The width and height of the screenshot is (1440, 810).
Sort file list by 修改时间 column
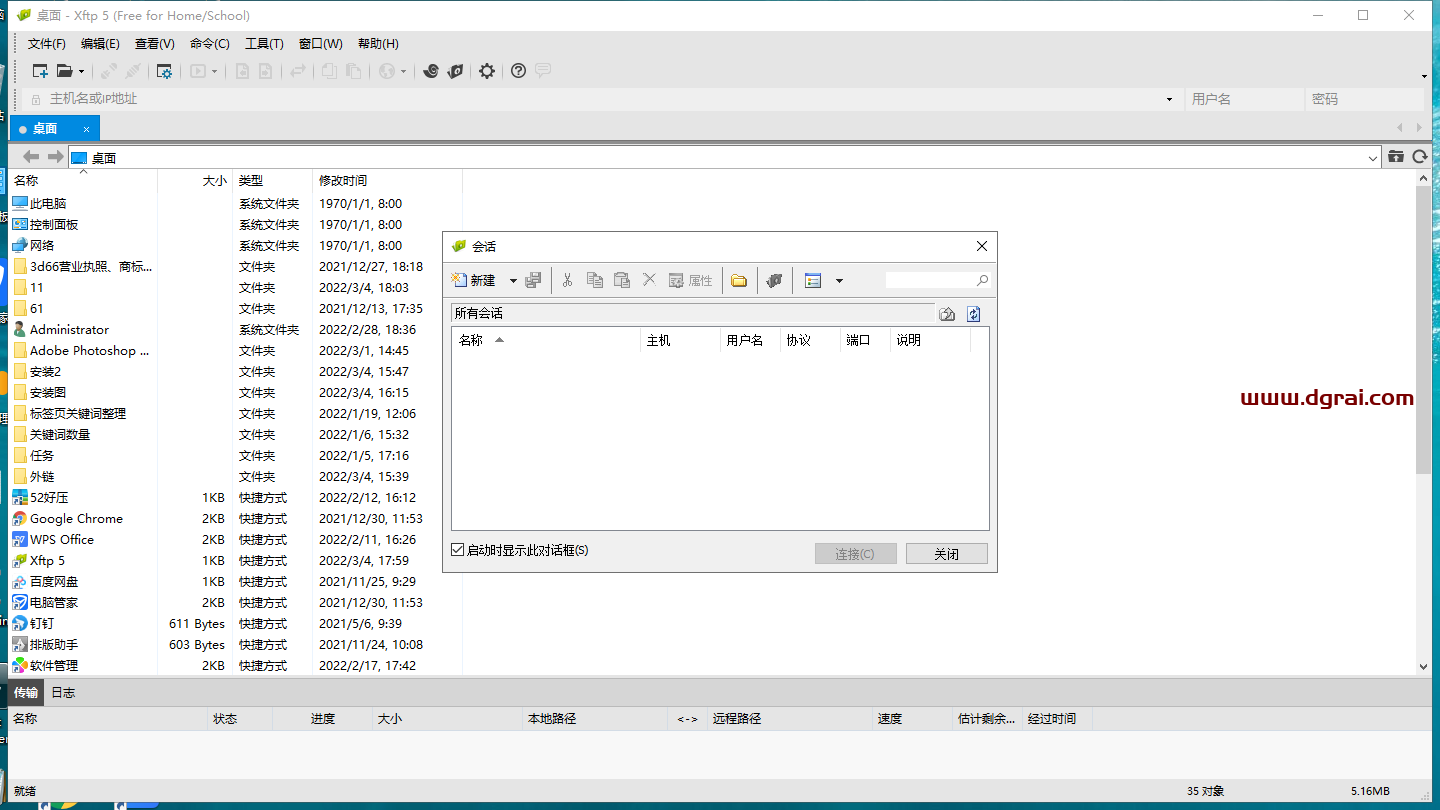387,181
